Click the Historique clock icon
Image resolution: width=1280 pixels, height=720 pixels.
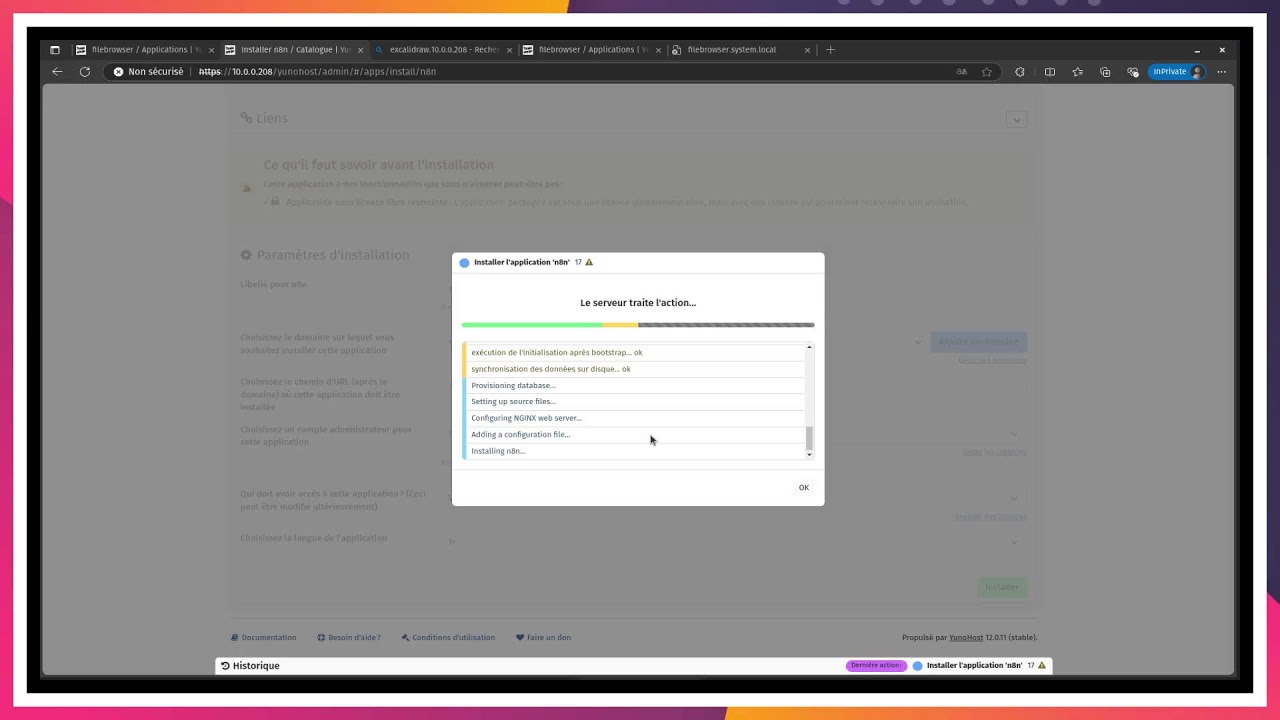click(x=225, y=666)
